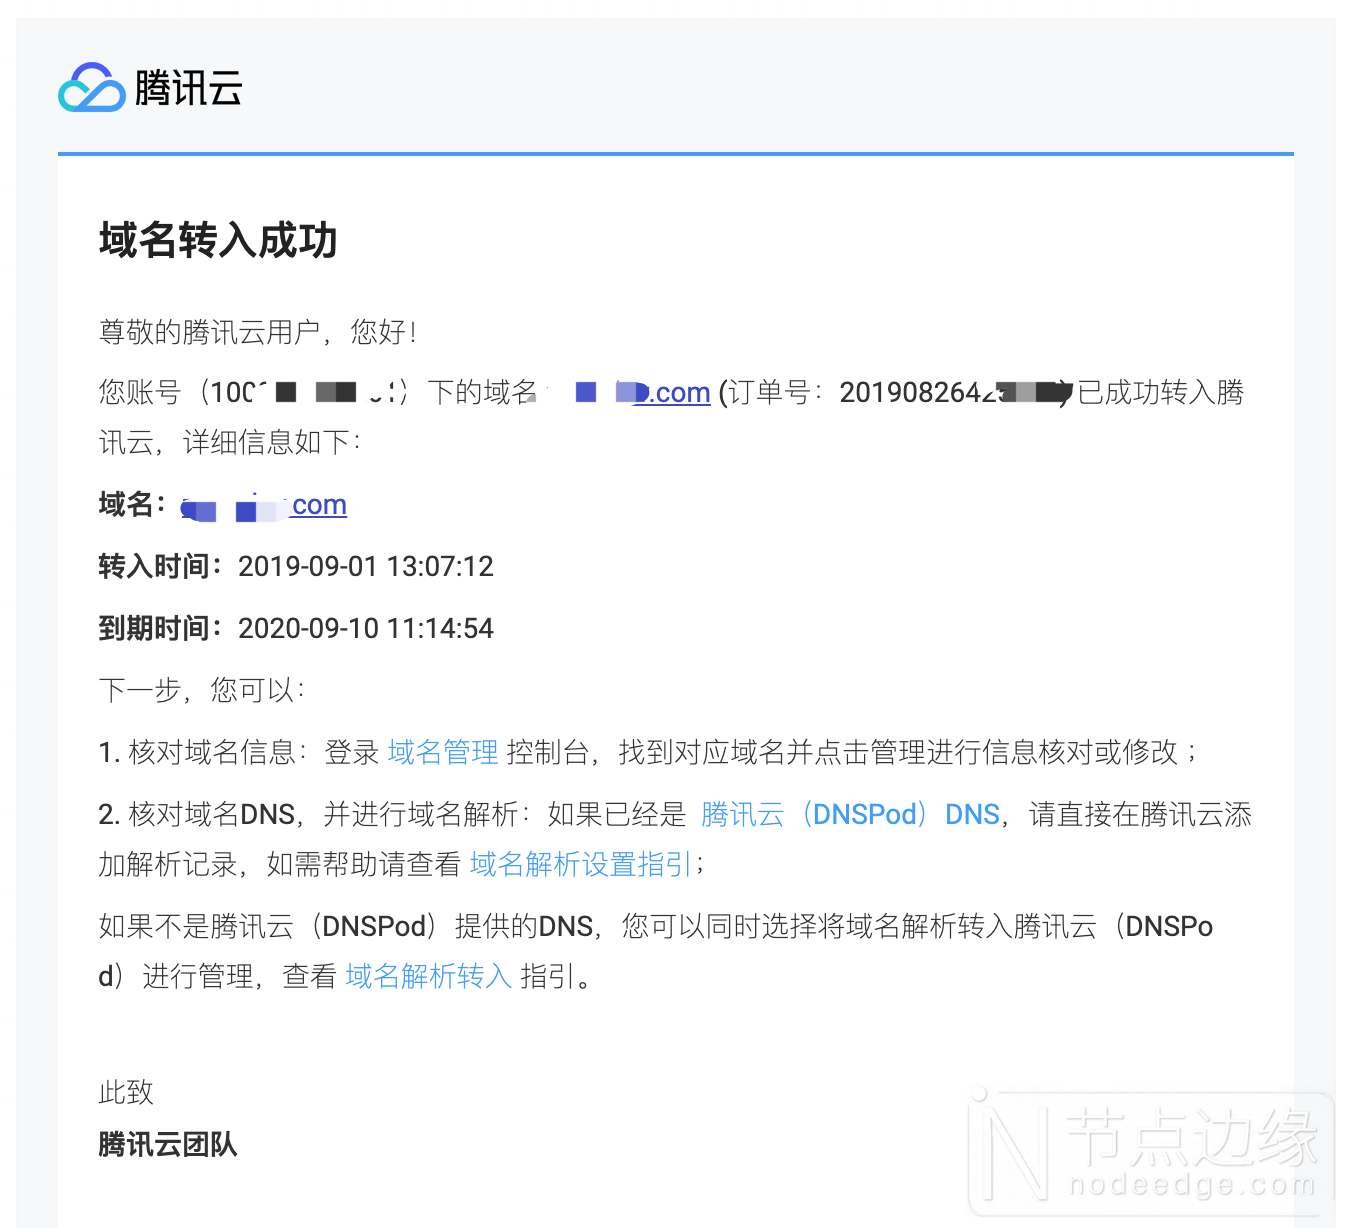The height and width of the screenshot is (1228, 1346).
Task: Click the 到期时间： label
Action: coord(161,629)
